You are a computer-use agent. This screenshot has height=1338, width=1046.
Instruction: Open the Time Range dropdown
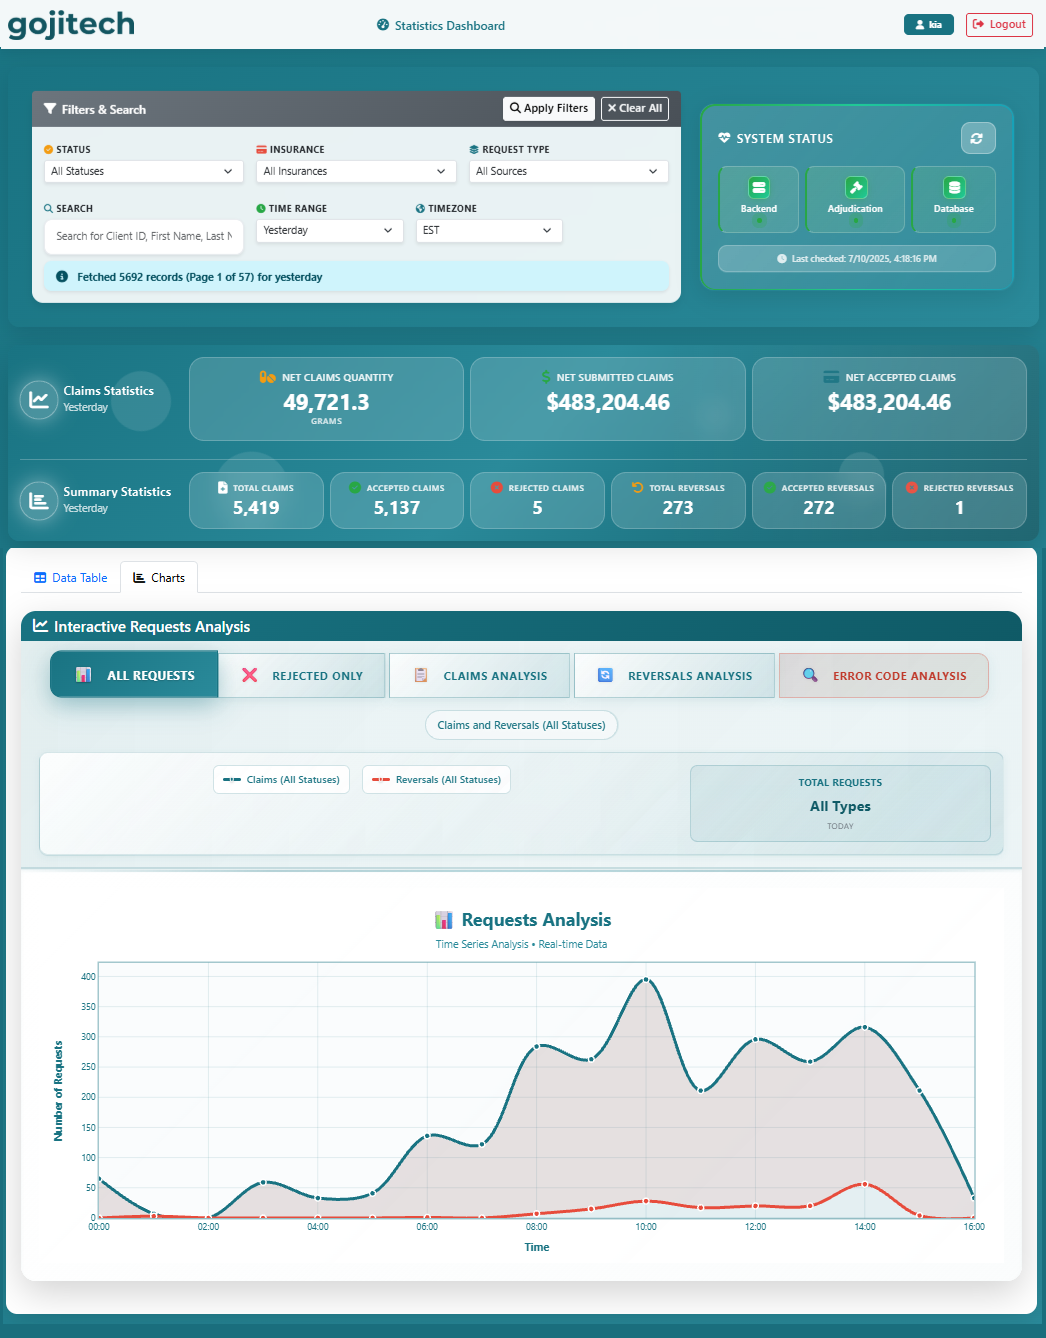tap(329, 230)
